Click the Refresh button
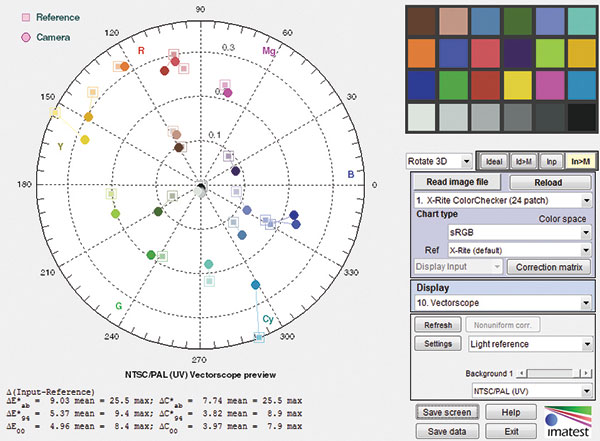600x441 pixels. pyautogui.click(x=438, y=325)
